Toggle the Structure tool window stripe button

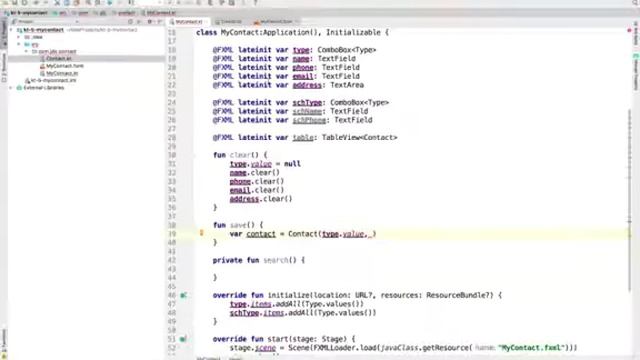pyautogui.click(x=4, y=67)
